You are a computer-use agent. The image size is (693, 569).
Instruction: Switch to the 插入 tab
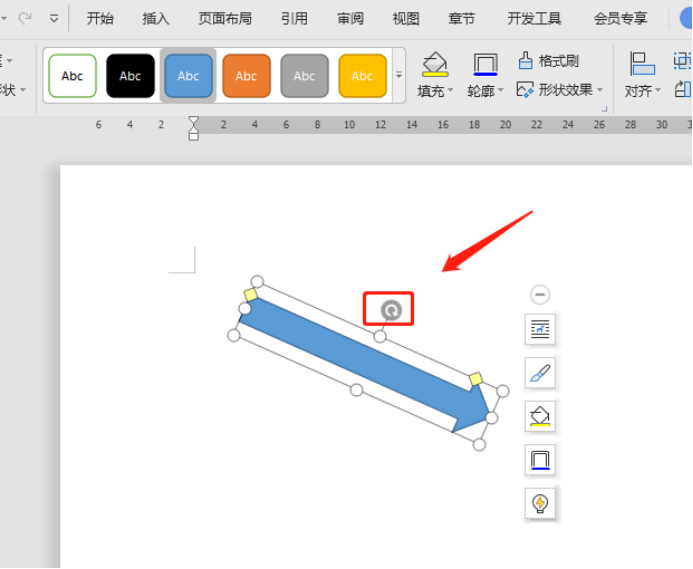(x=156, y=19)
